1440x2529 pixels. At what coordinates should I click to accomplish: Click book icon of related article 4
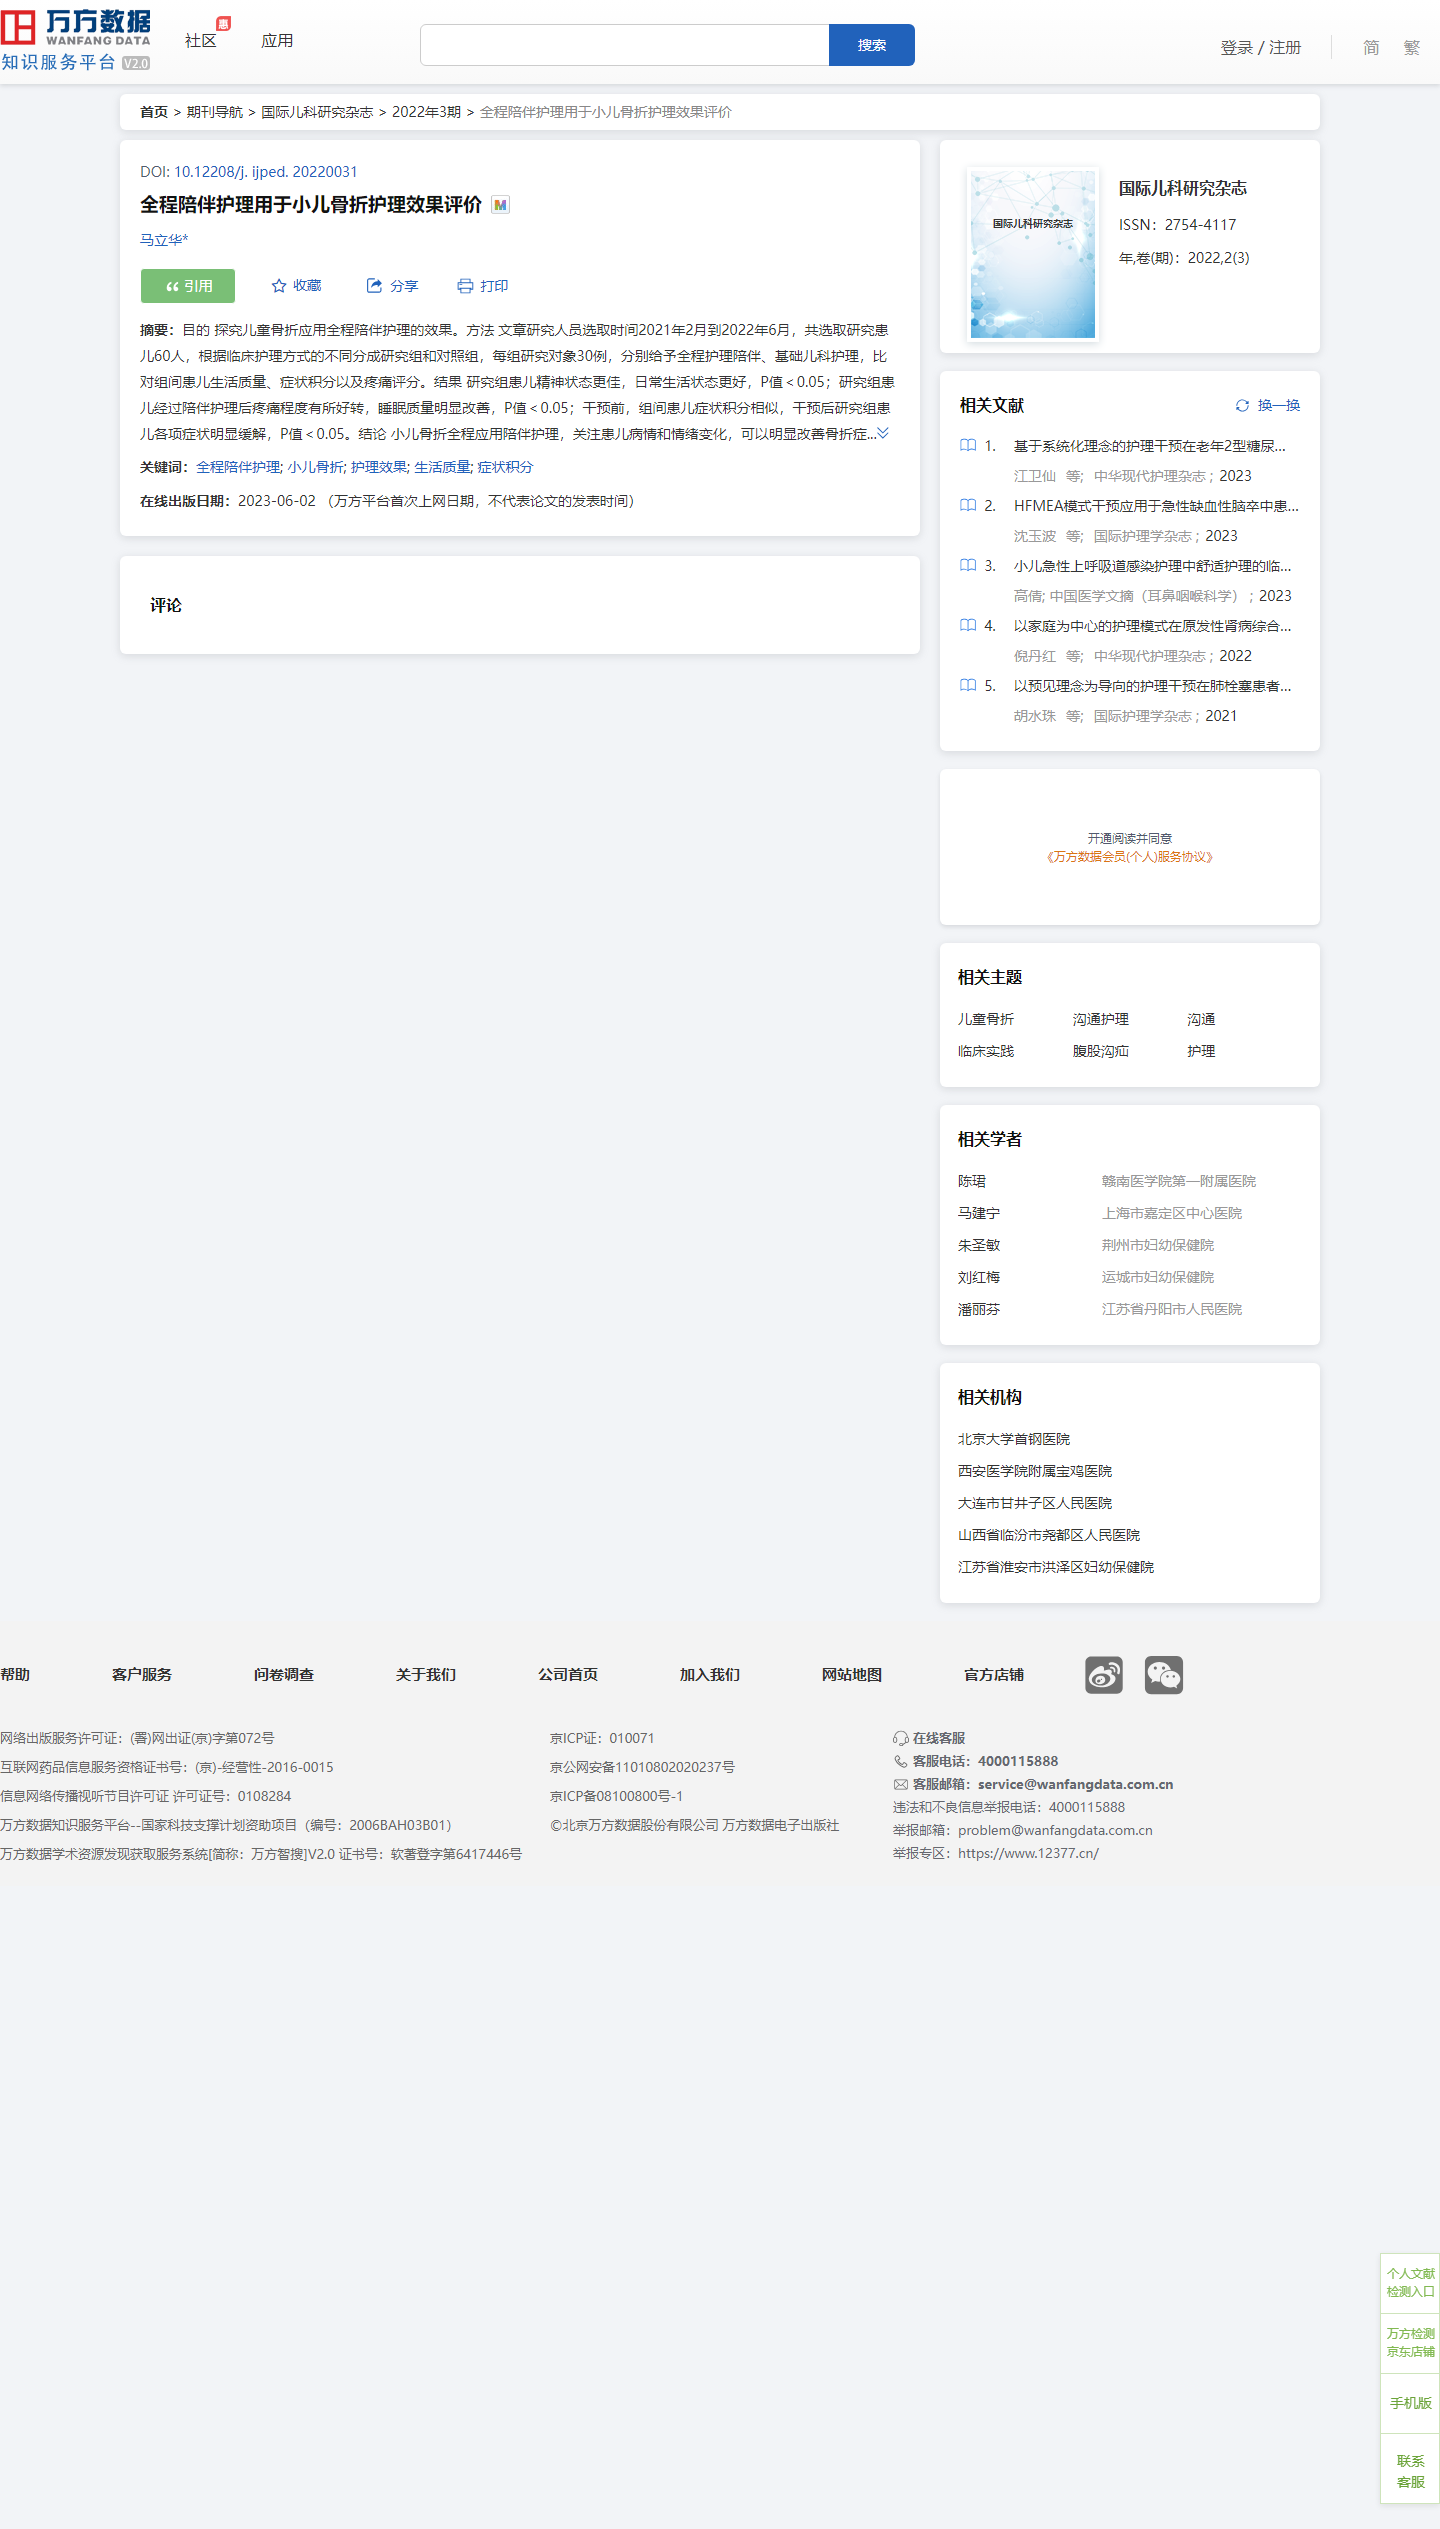coord(968,626)
